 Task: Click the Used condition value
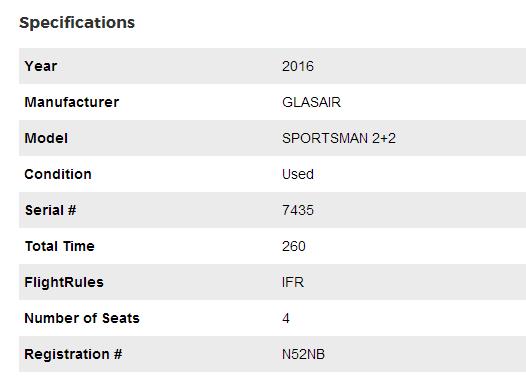tap(298, 174)
